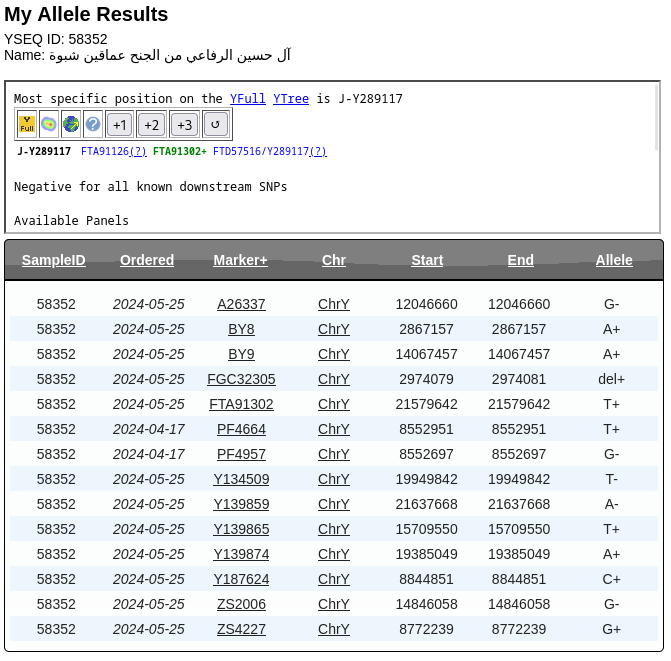Select the Available Panels text
The height and width of the screenshot is (661, 671).
(71, 221)
